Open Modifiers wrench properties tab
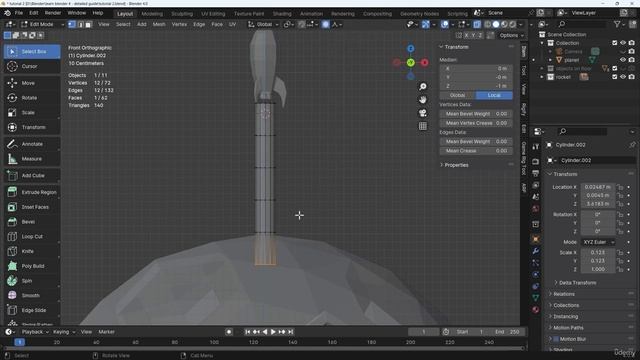The width and height of the screenshot is (640, 360). (x=536, y=251)
